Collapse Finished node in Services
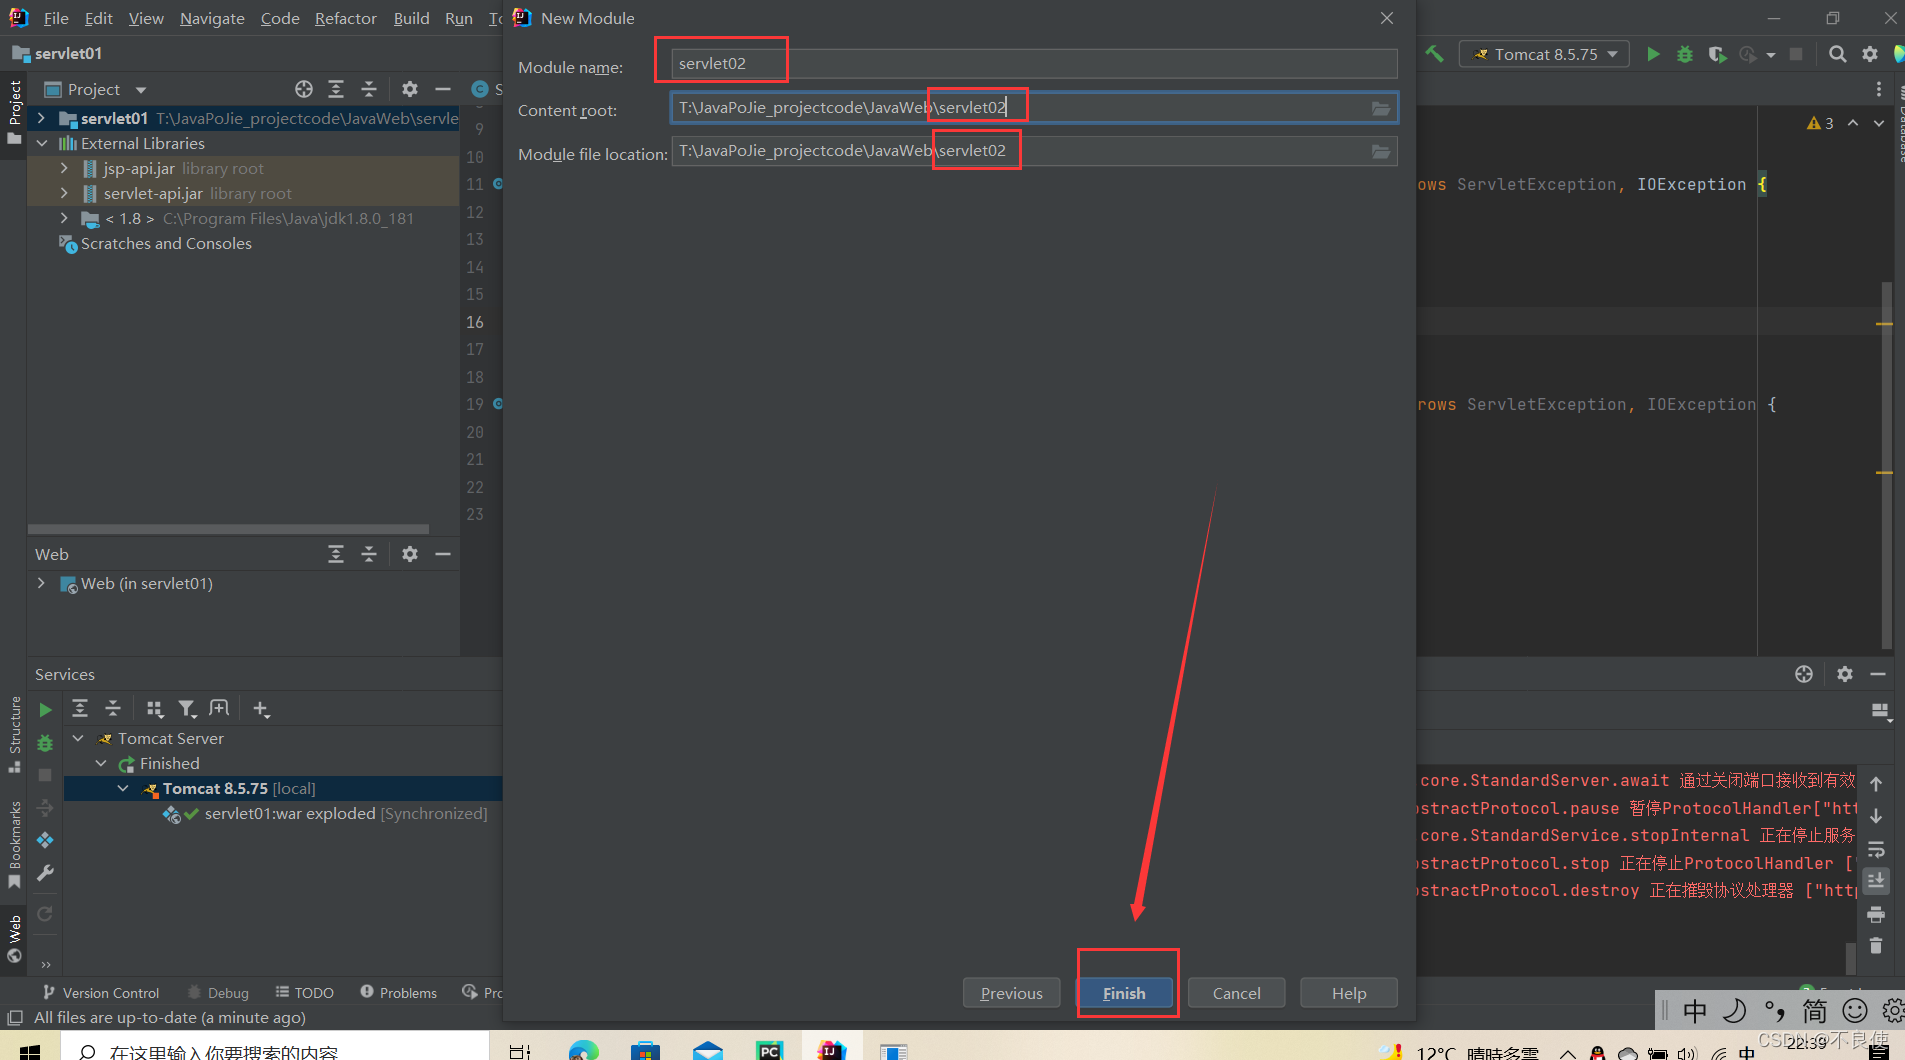 101,763
